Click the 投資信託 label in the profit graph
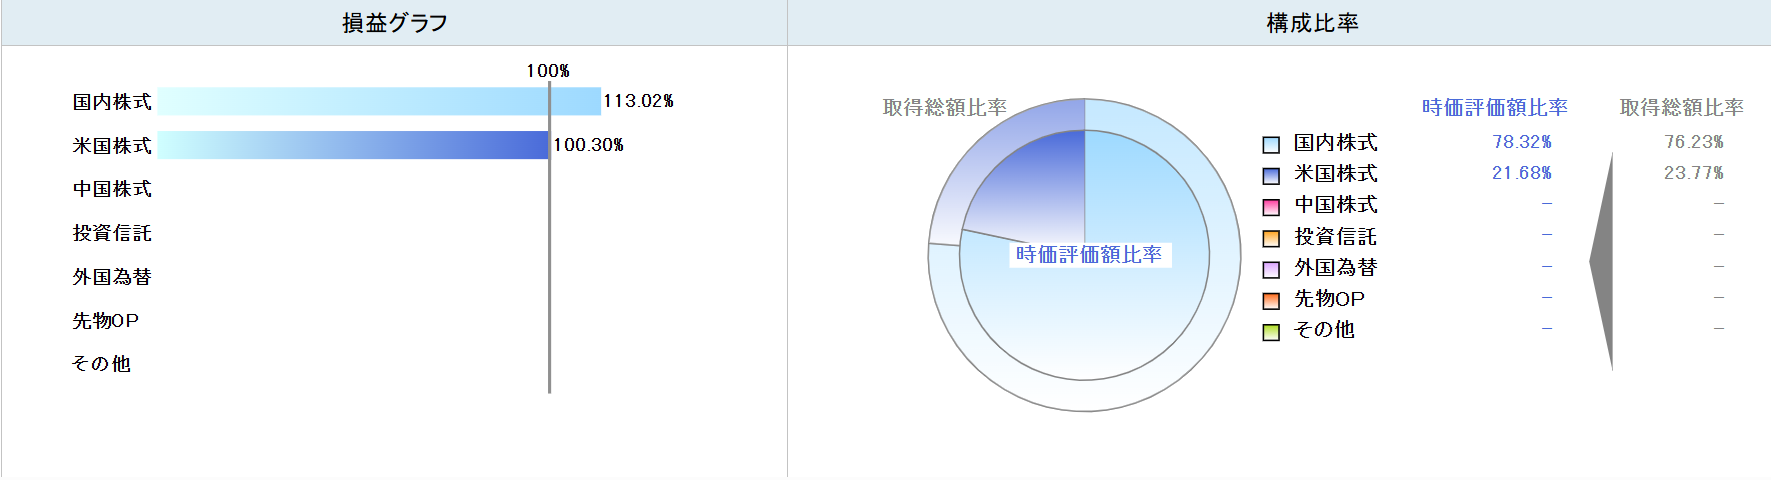Viewport: 1771px width, 480px height. point(112,233)
